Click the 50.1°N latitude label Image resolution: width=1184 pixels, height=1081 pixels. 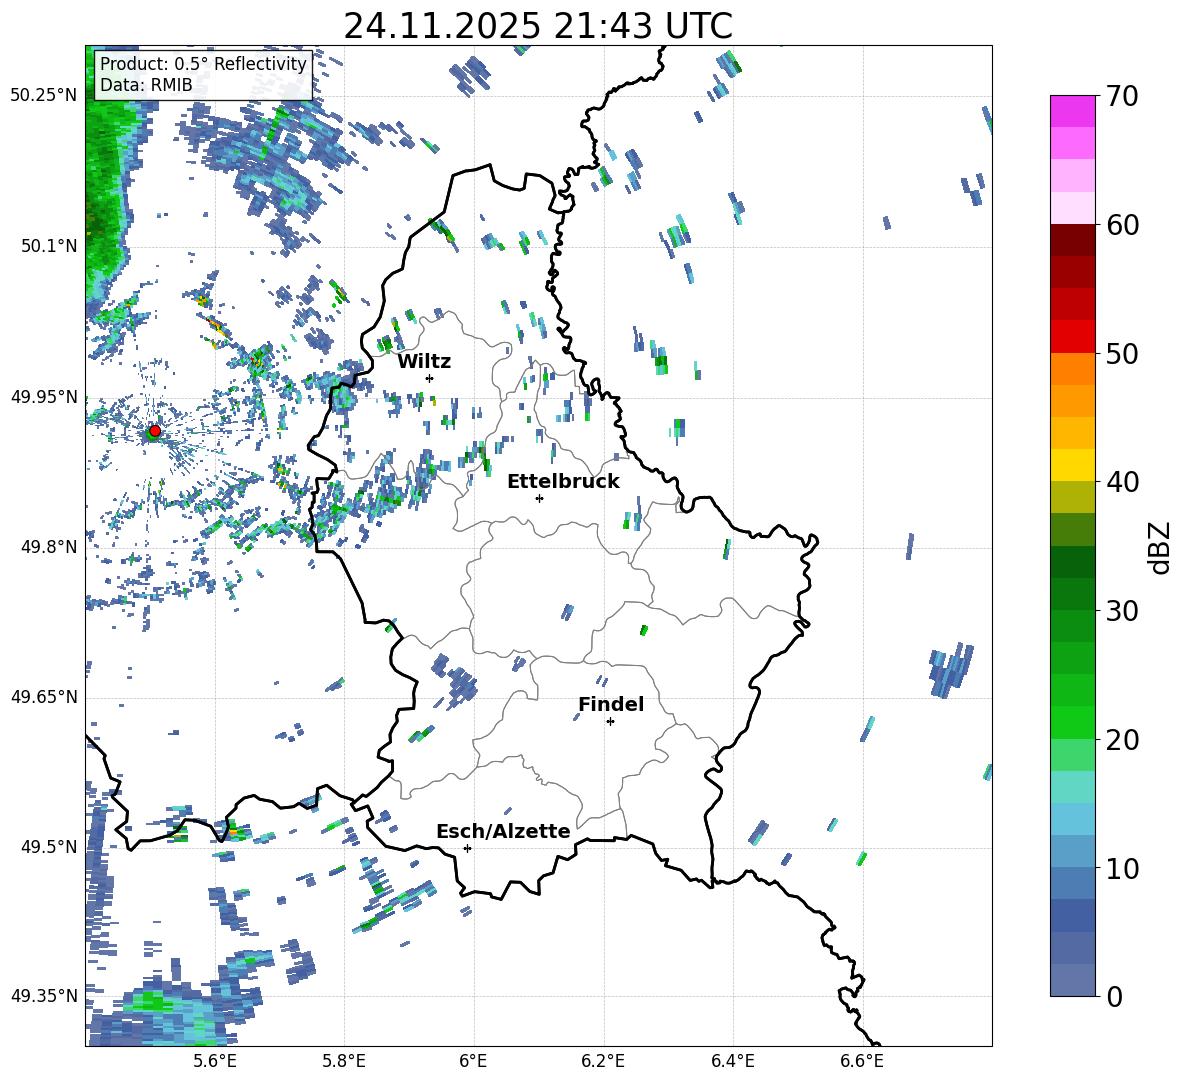tap(48, 246)
